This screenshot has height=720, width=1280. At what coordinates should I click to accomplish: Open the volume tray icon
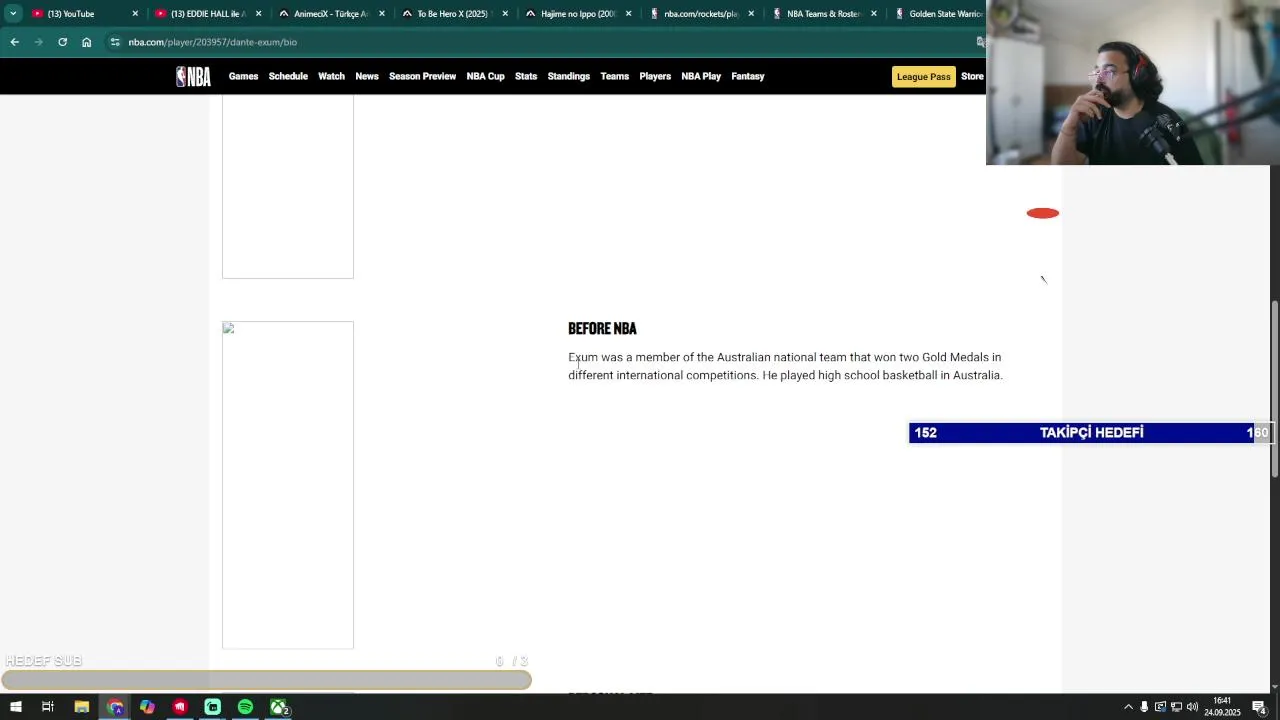click(1192, 707)
